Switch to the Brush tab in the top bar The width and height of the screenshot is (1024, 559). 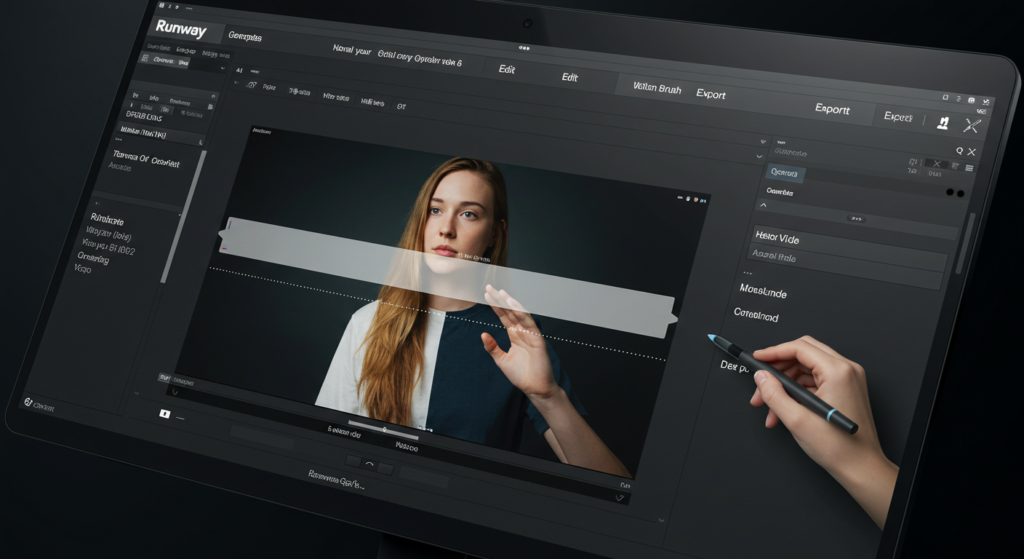[656, 88]
